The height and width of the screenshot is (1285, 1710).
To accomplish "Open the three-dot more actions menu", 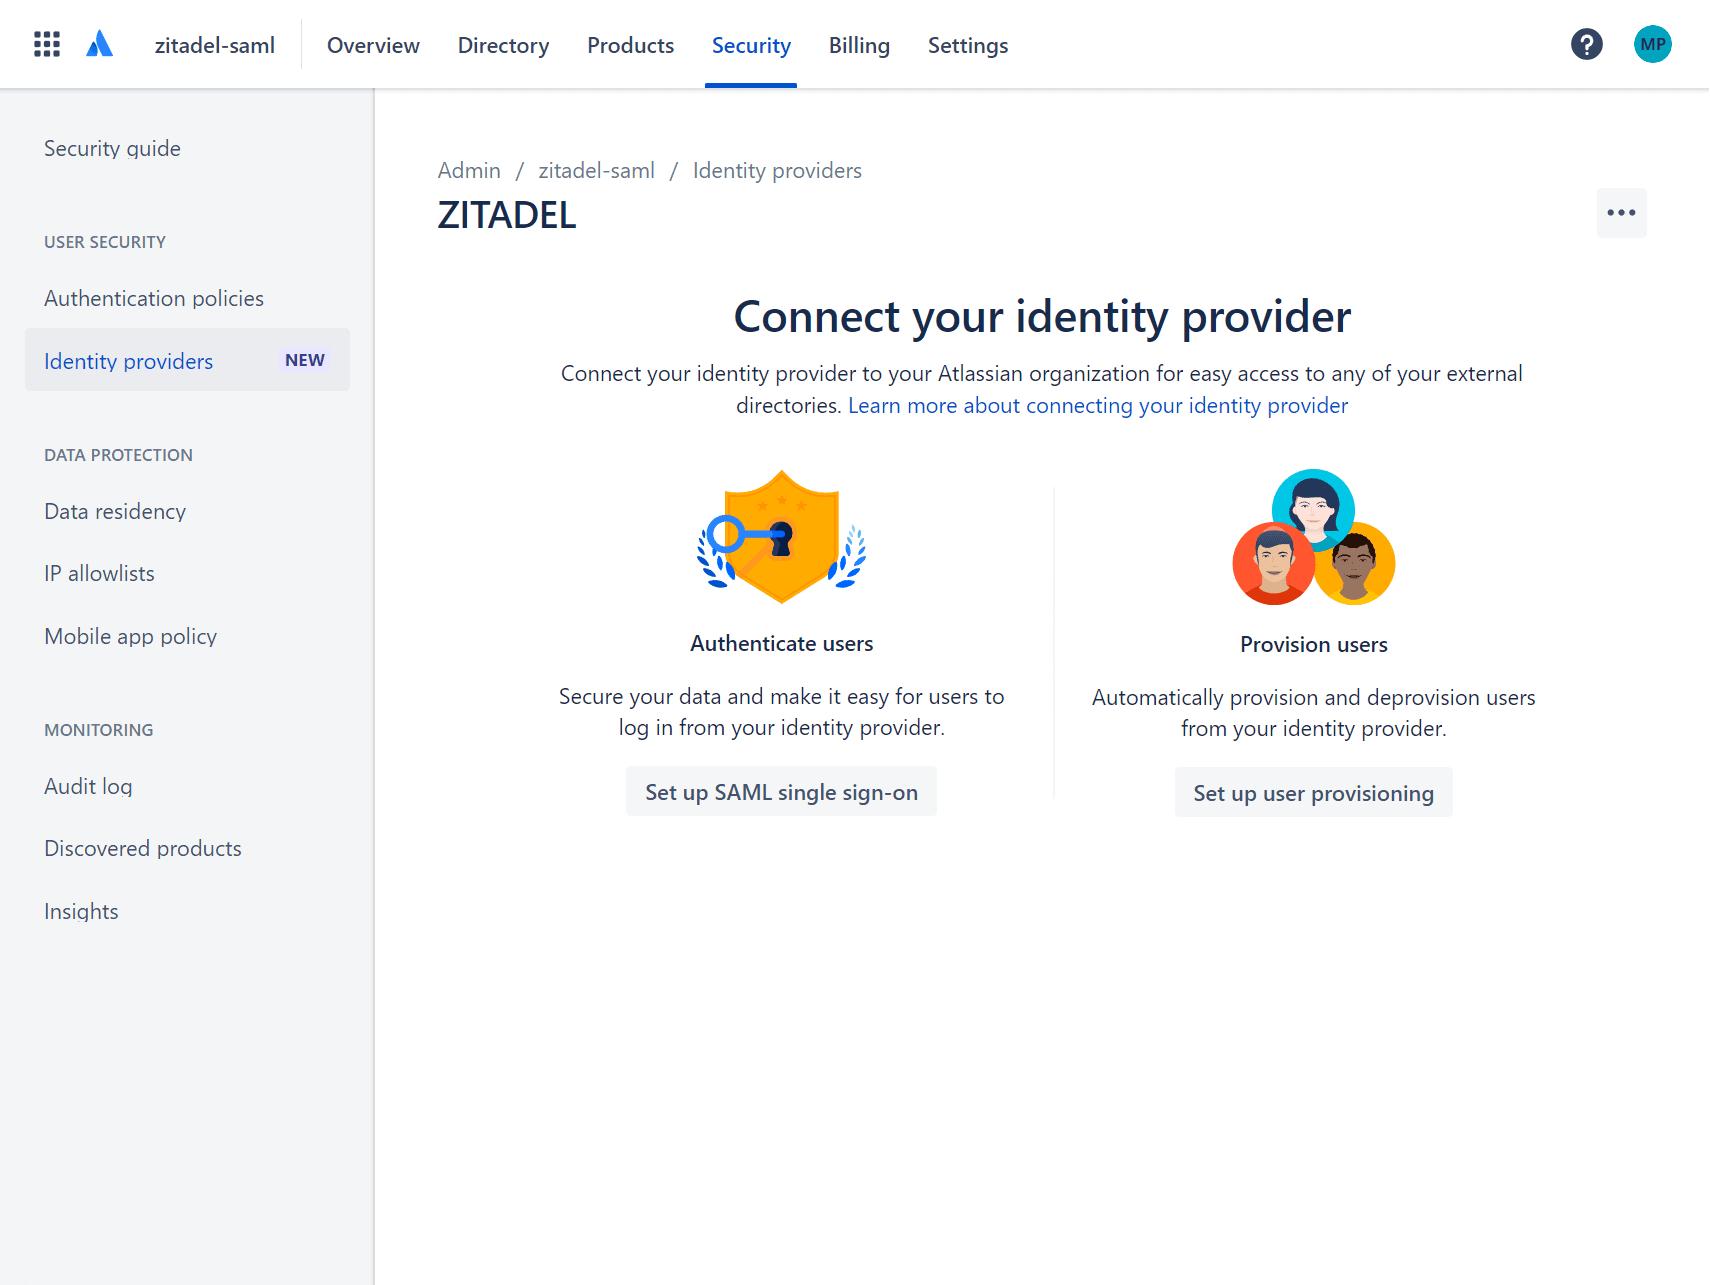I will (x=1621, y=213).
